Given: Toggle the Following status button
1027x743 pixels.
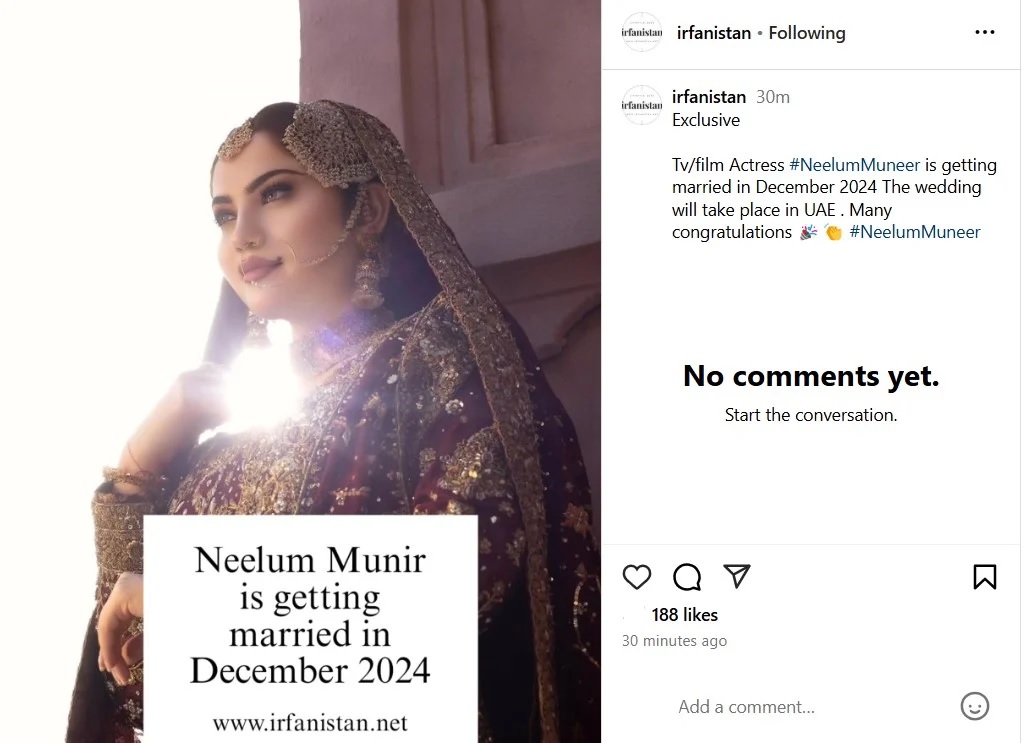Looking at the screenshot, I should point(807,33).
